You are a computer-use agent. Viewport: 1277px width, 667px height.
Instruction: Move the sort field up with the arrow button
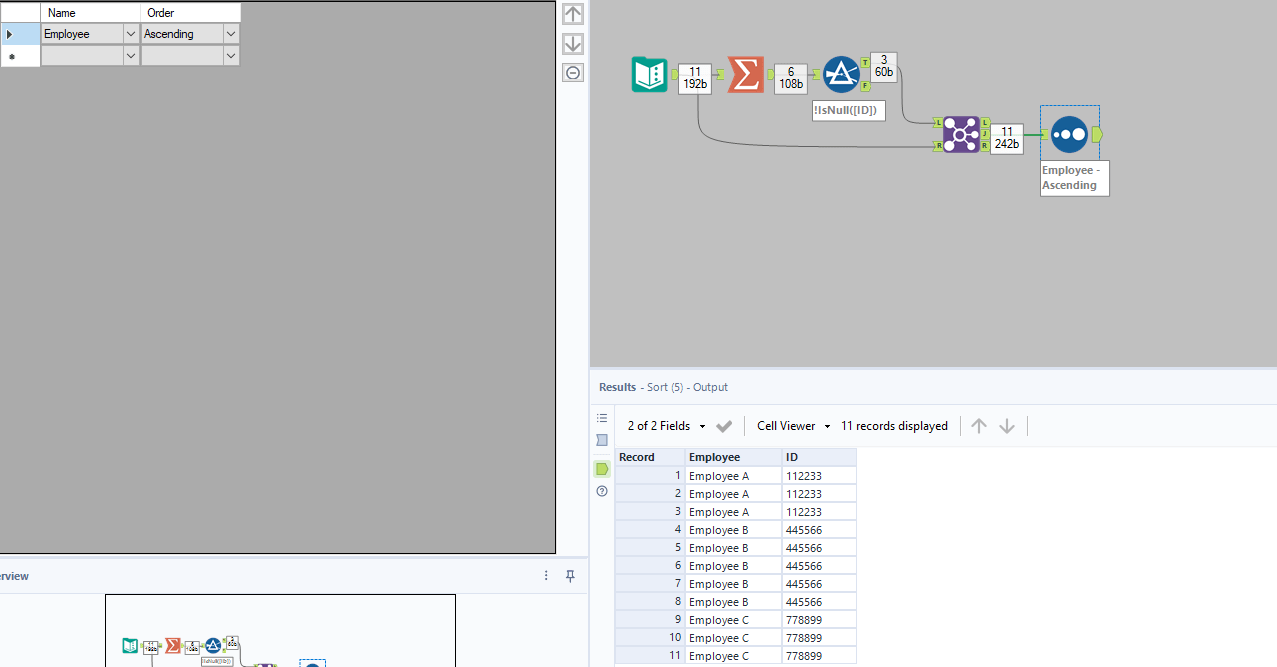(572, 14)
